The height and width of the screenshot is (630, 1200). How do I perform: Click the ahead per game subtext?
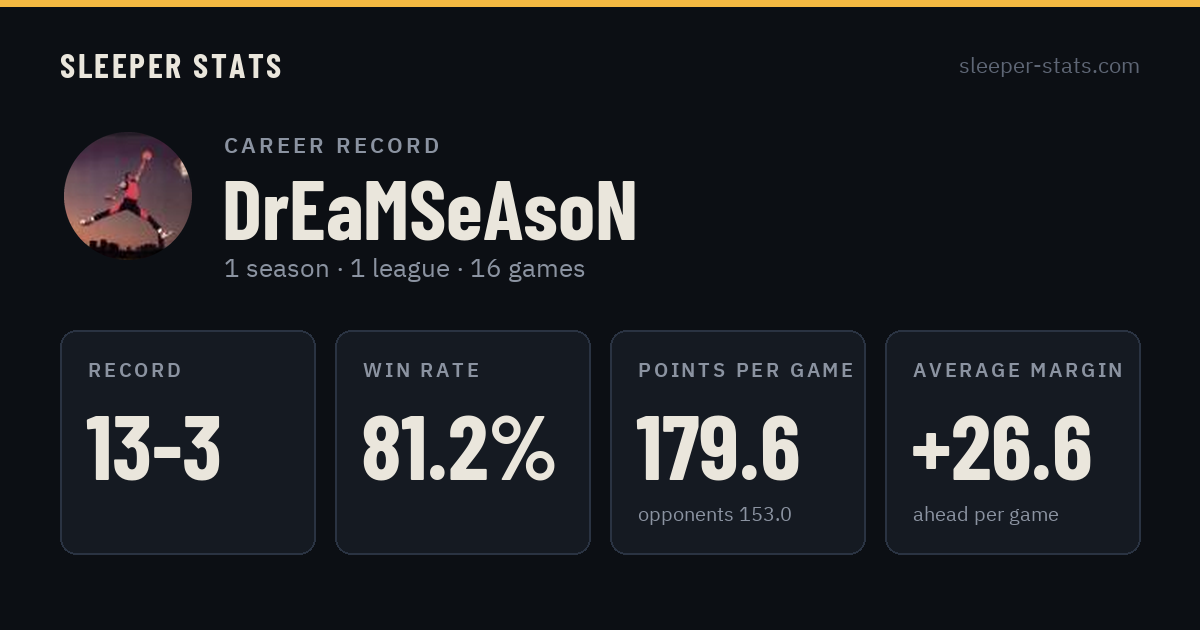[986, 515]
